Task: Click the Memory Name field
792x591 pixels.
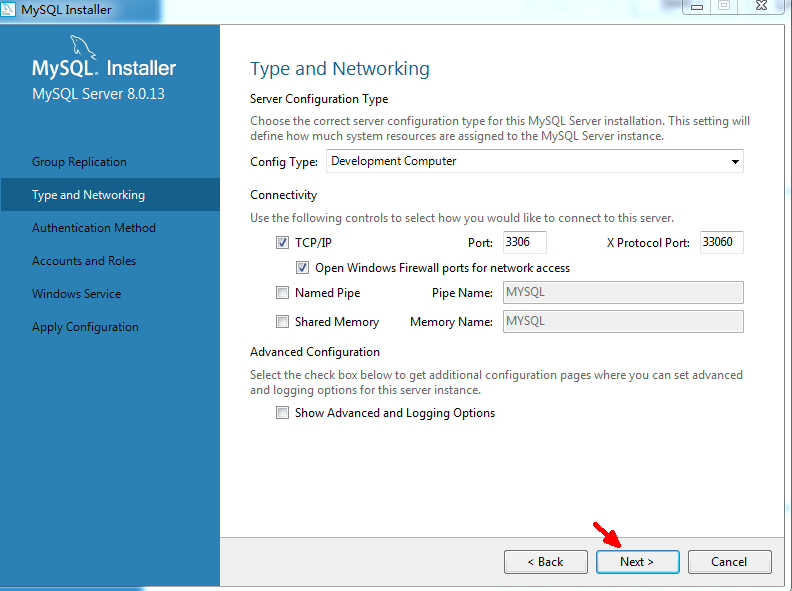Action: [623, 321]
